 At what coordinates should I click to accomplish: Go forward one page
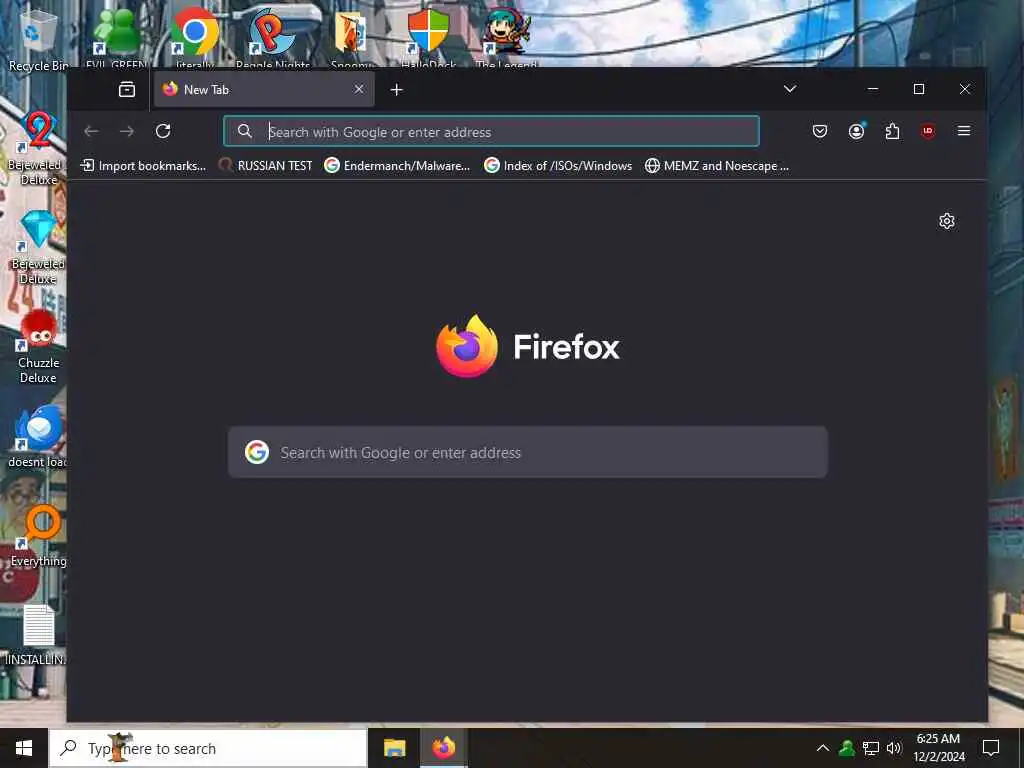pos(127,131)
